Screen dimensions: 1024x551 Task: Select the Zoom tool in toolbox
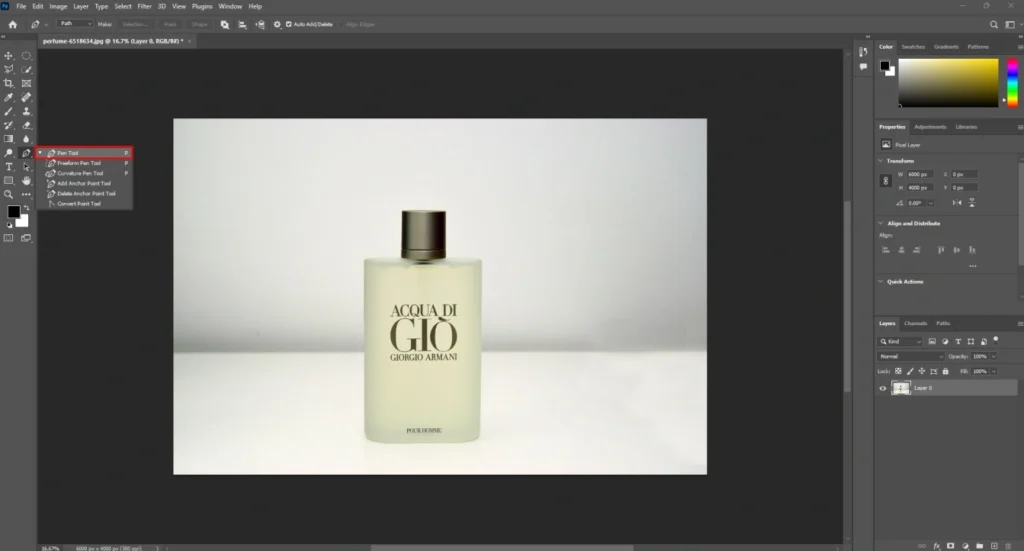(x=8, y=195)
